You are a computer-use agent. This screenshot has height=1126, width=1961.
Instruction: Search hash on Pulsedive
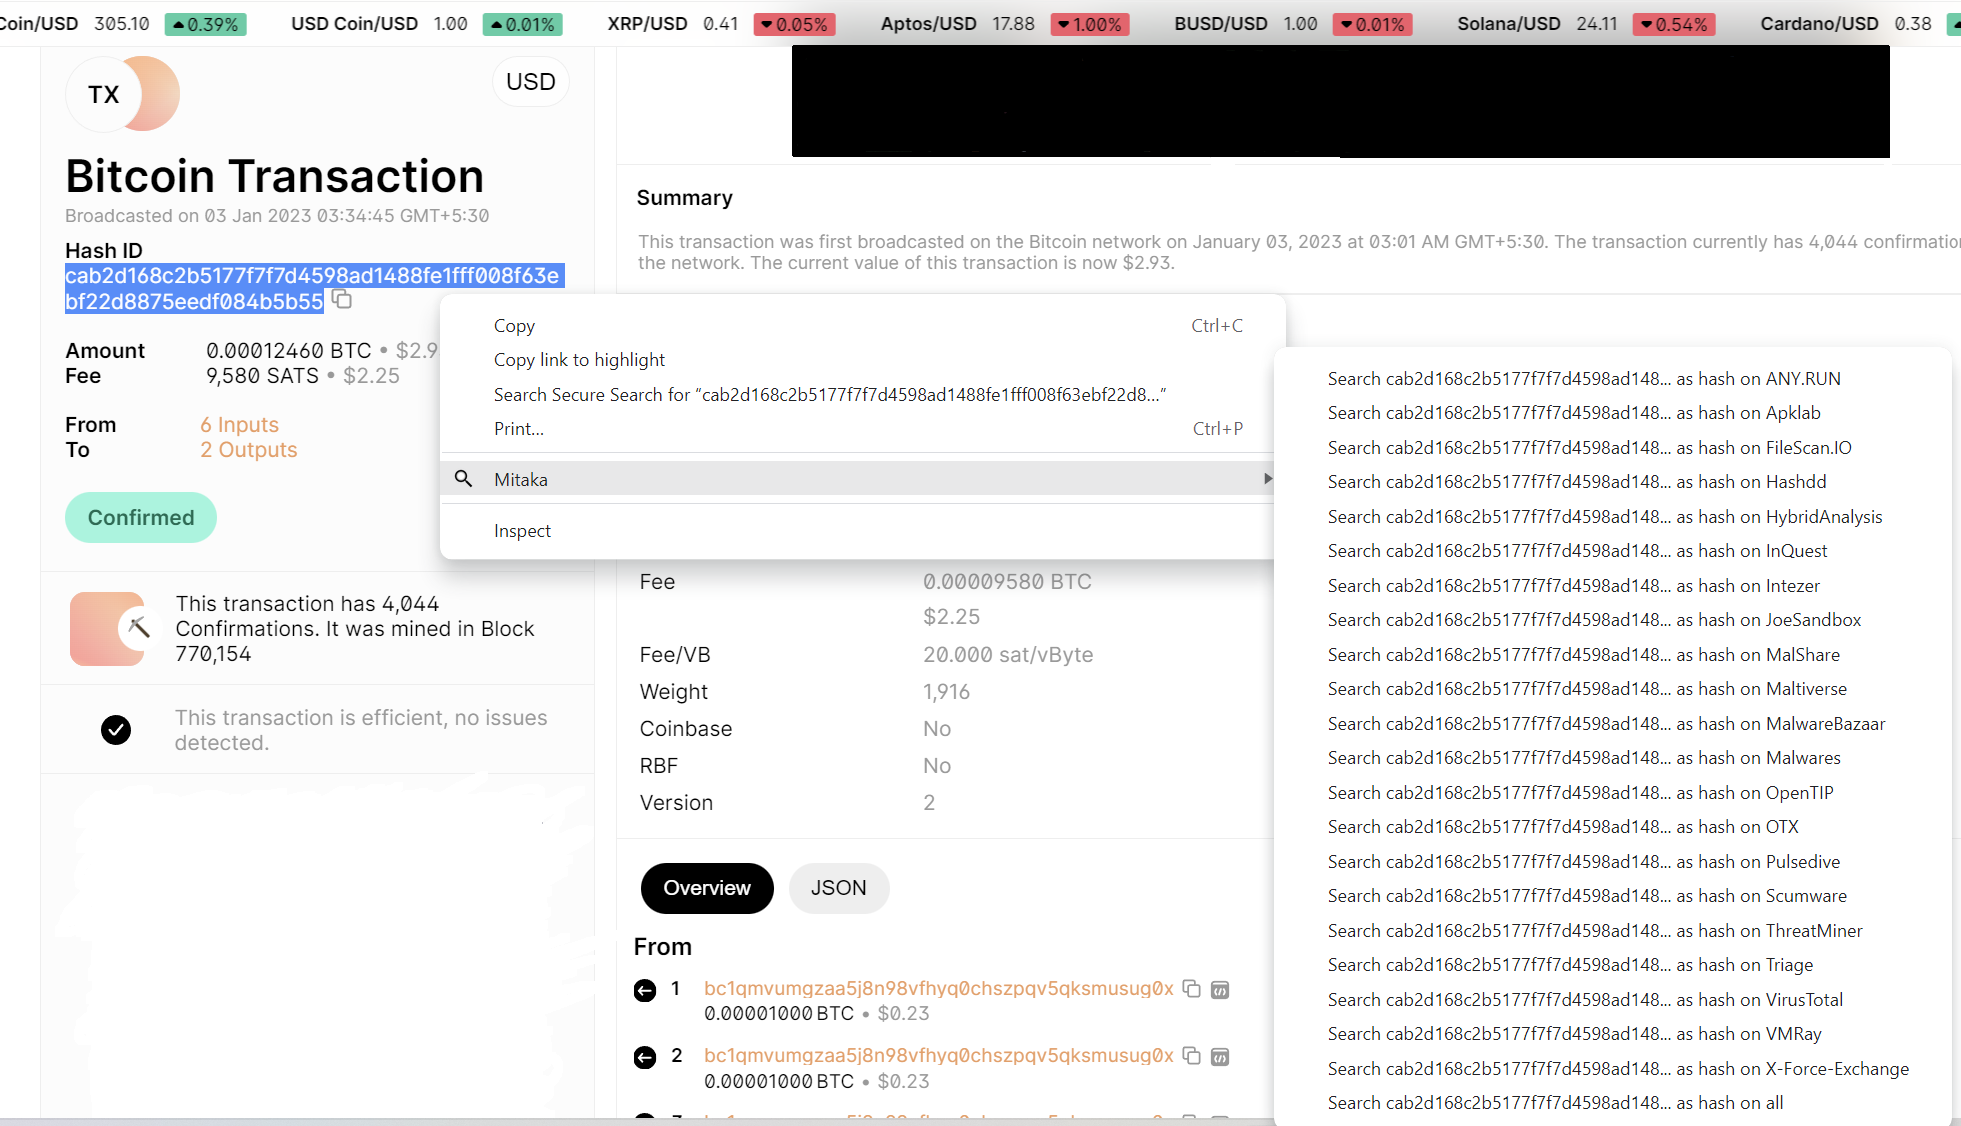click(x=1612, y=862)
